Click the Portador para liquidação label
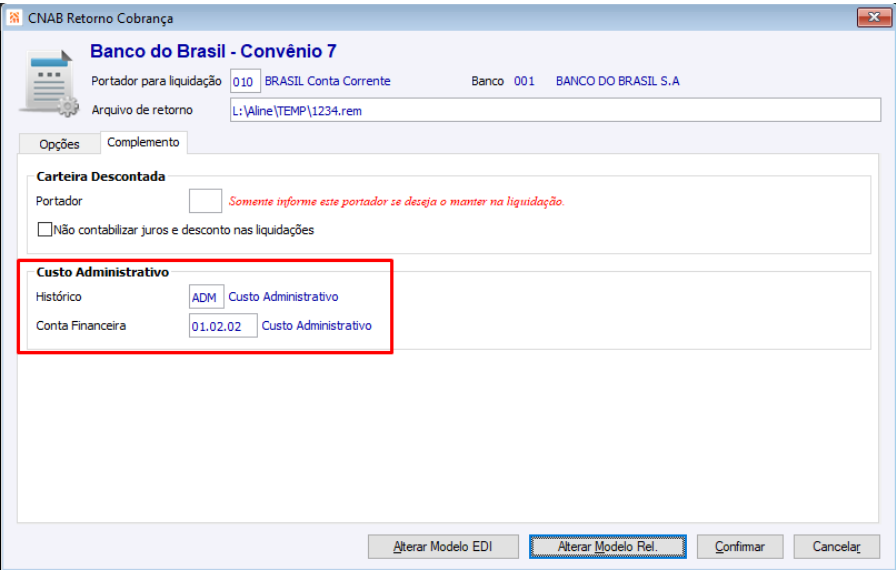This screenshot has width=896, height=572. [157, 81]
